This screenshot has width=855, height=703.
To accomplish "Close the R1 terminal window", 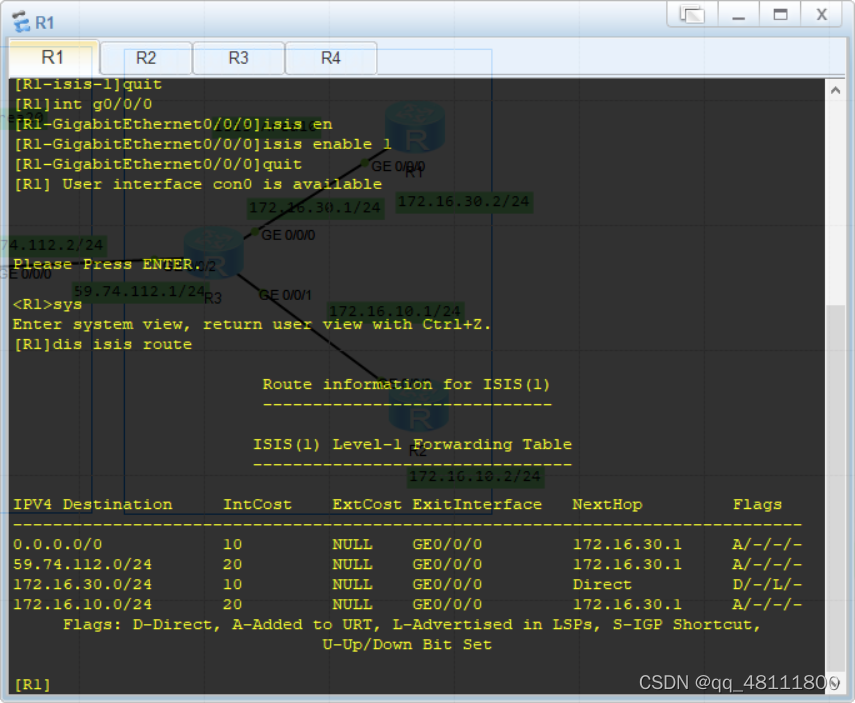I will (x=822, y=15).
